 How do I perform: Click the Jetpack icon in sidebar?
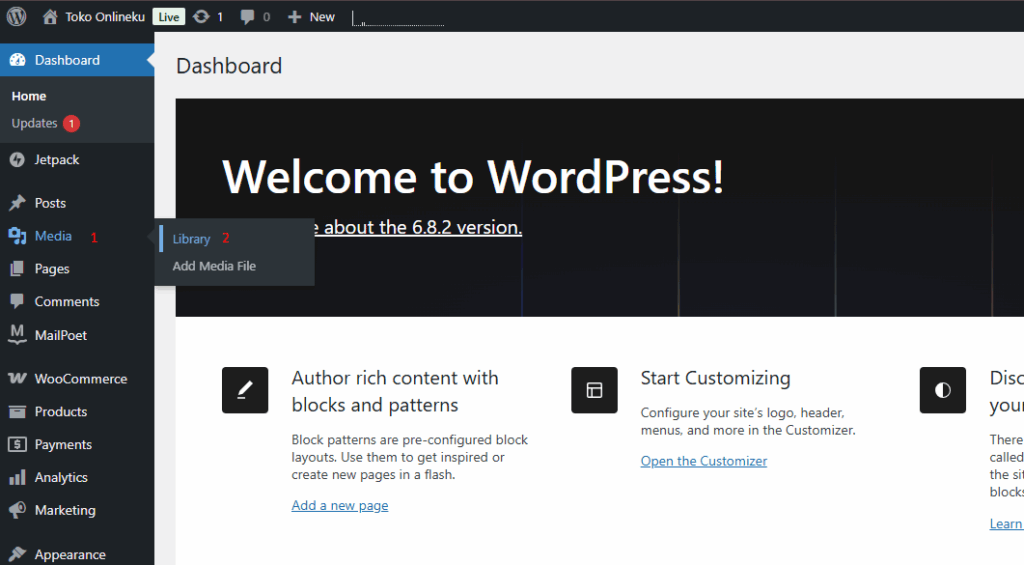(17, 160)
